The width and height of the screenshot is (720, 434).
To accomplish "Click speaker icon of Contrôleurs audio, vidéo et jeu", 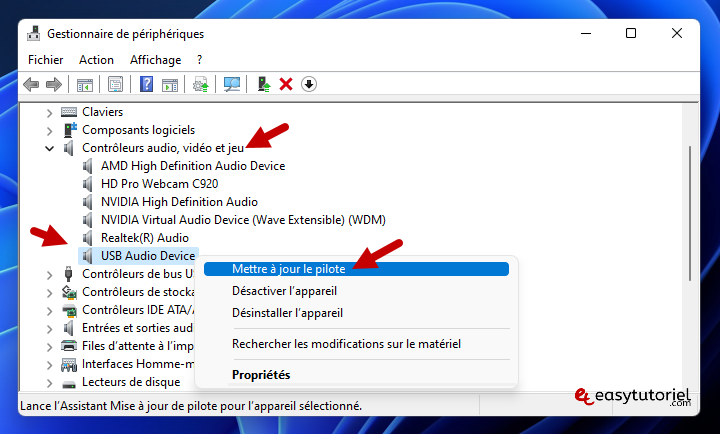I will coord(68,148).
